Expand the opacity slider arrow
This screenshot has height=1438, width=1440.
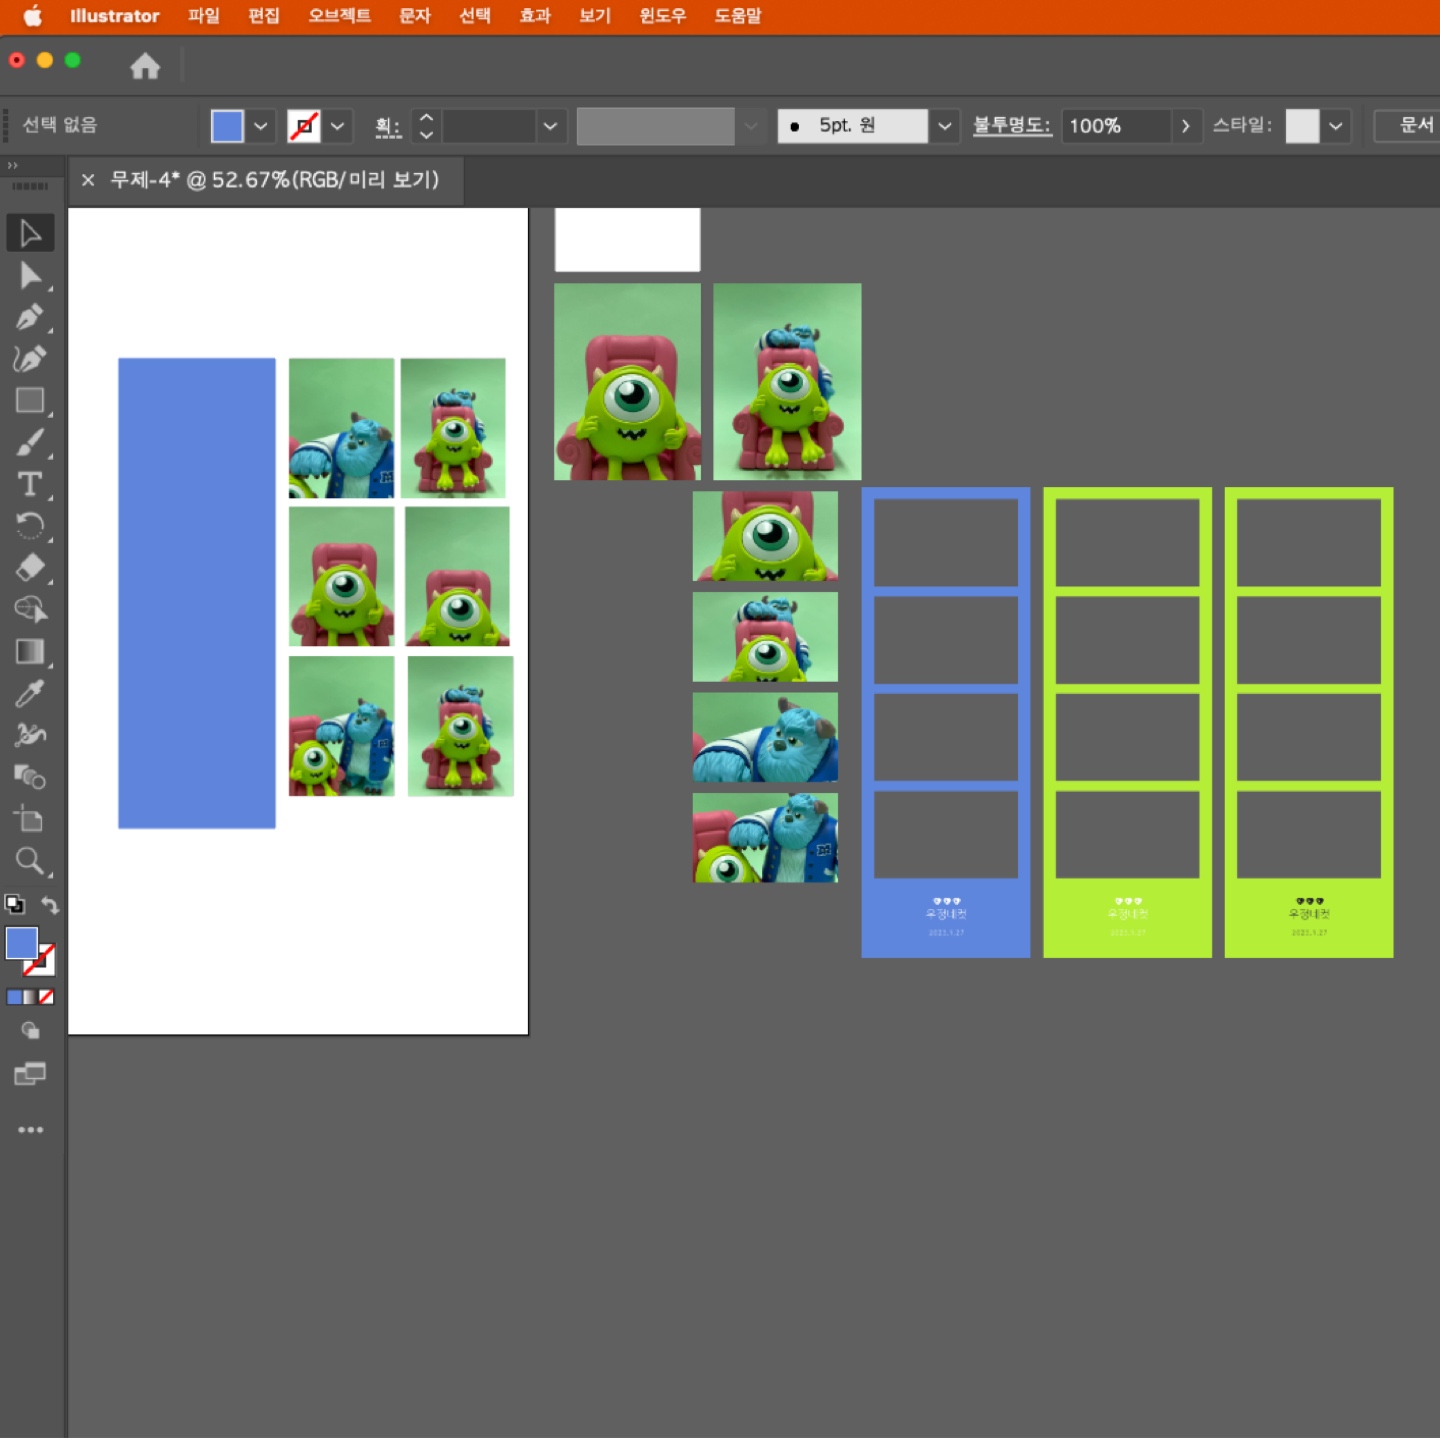click(x=1186, y=126)
